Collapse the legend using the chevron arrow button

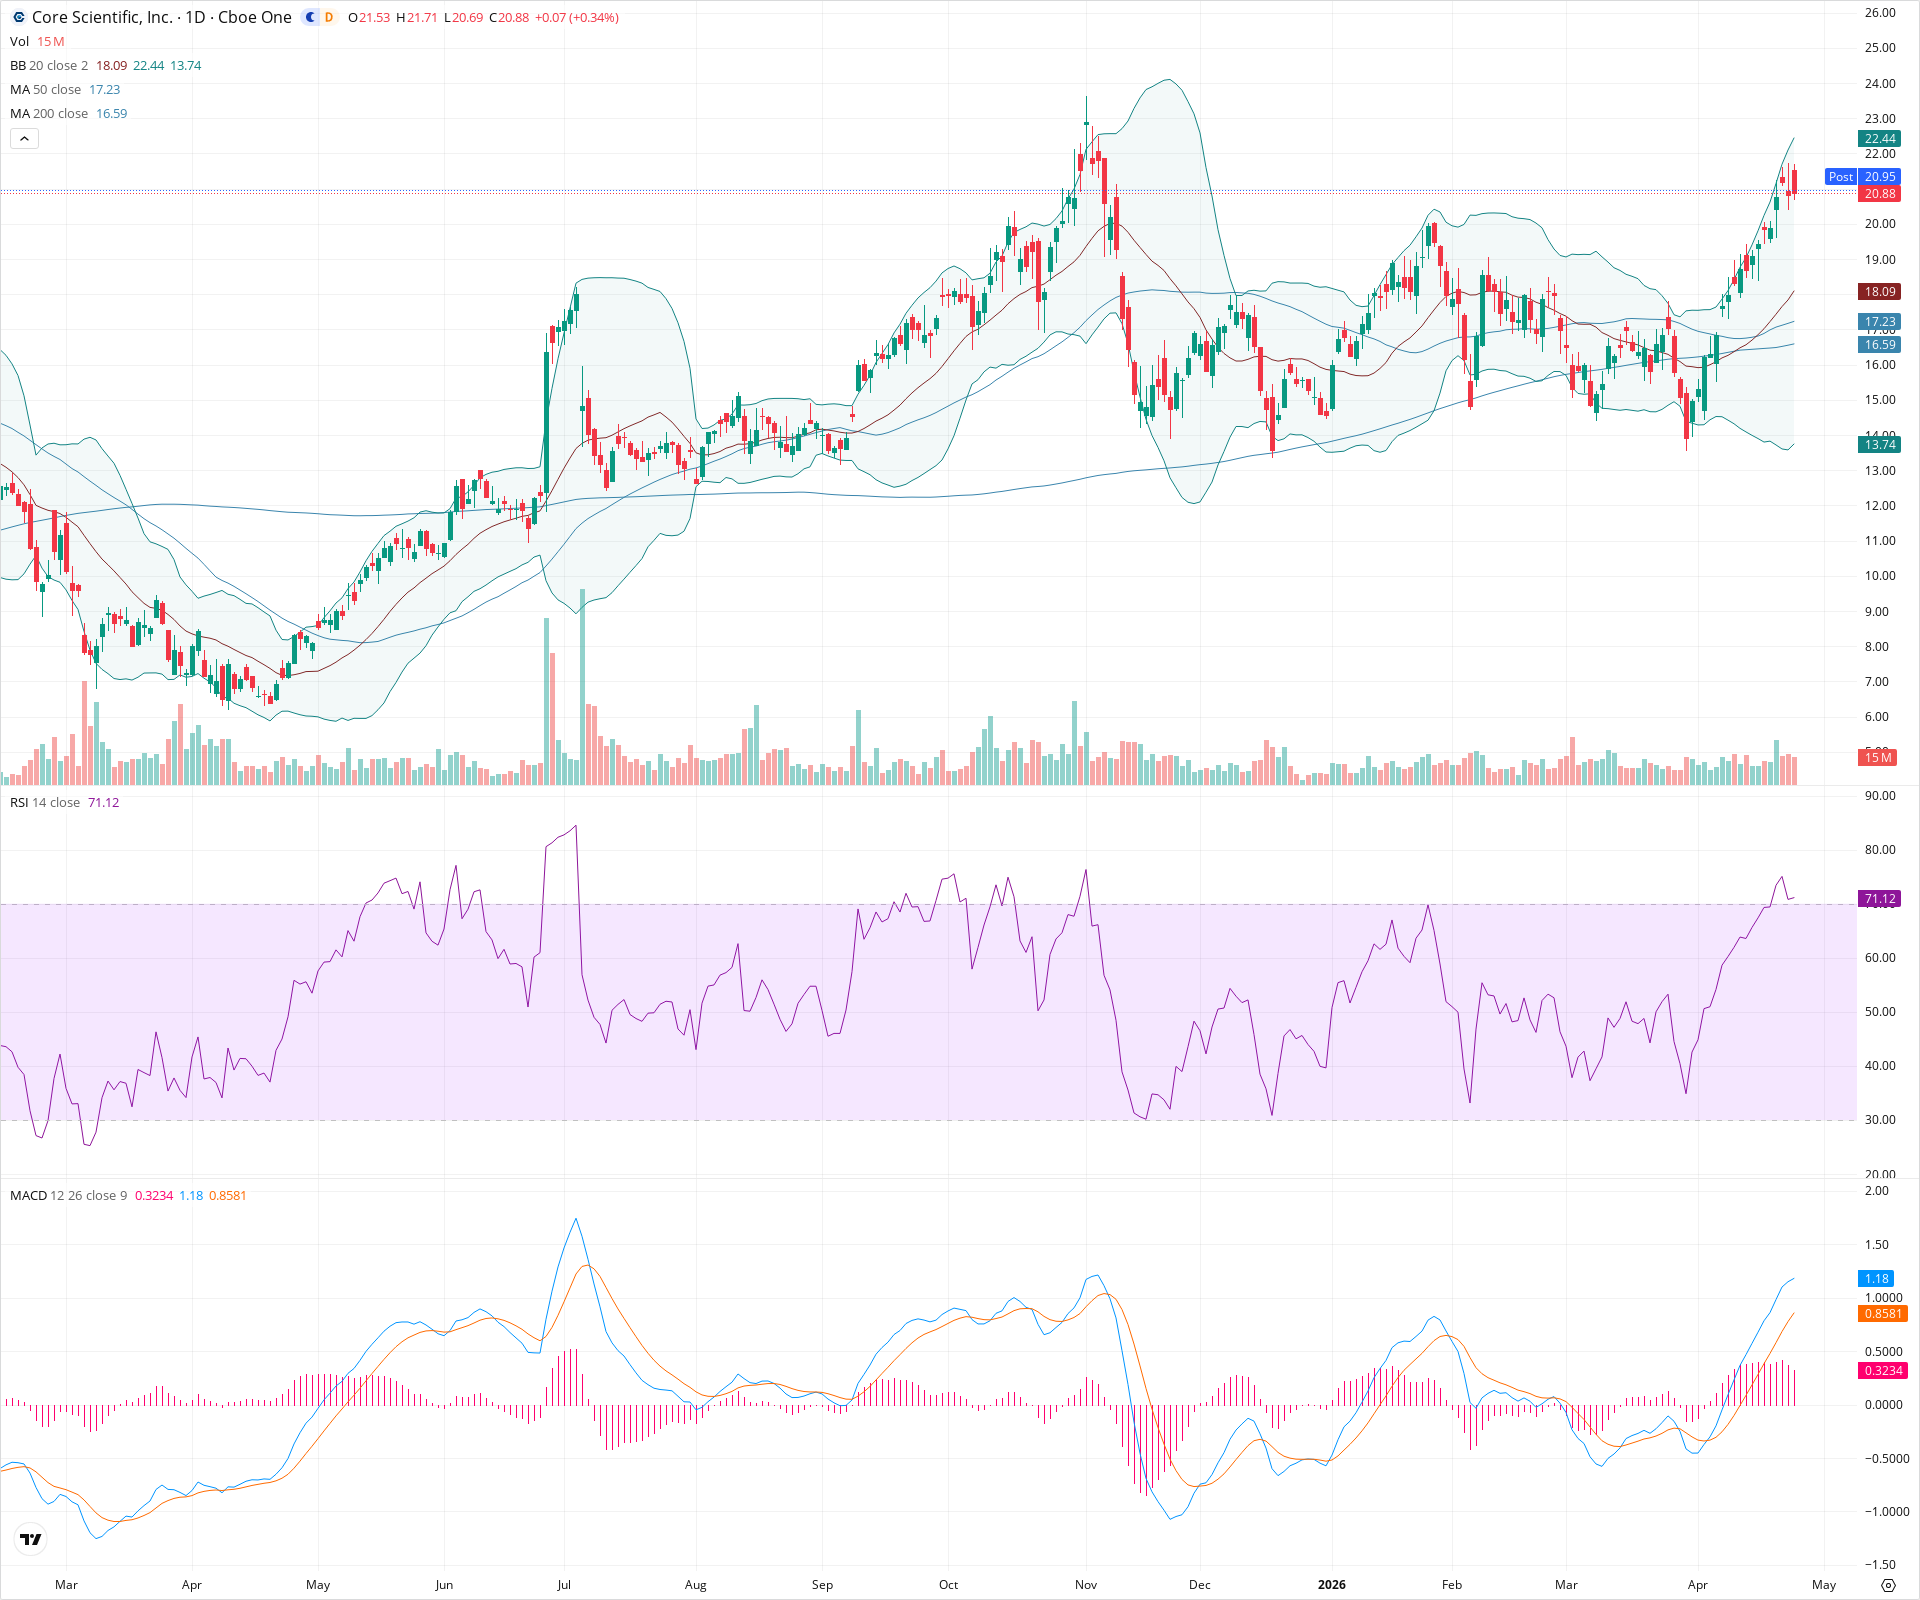23,138
